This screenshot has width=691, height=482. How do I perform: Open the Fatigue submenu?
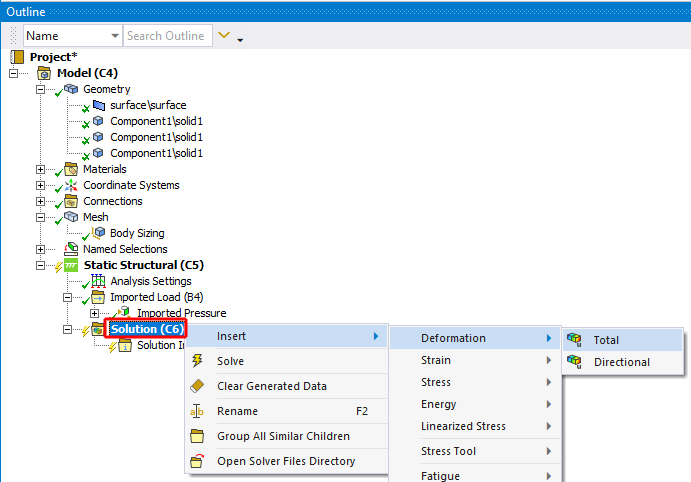point(475,475)
